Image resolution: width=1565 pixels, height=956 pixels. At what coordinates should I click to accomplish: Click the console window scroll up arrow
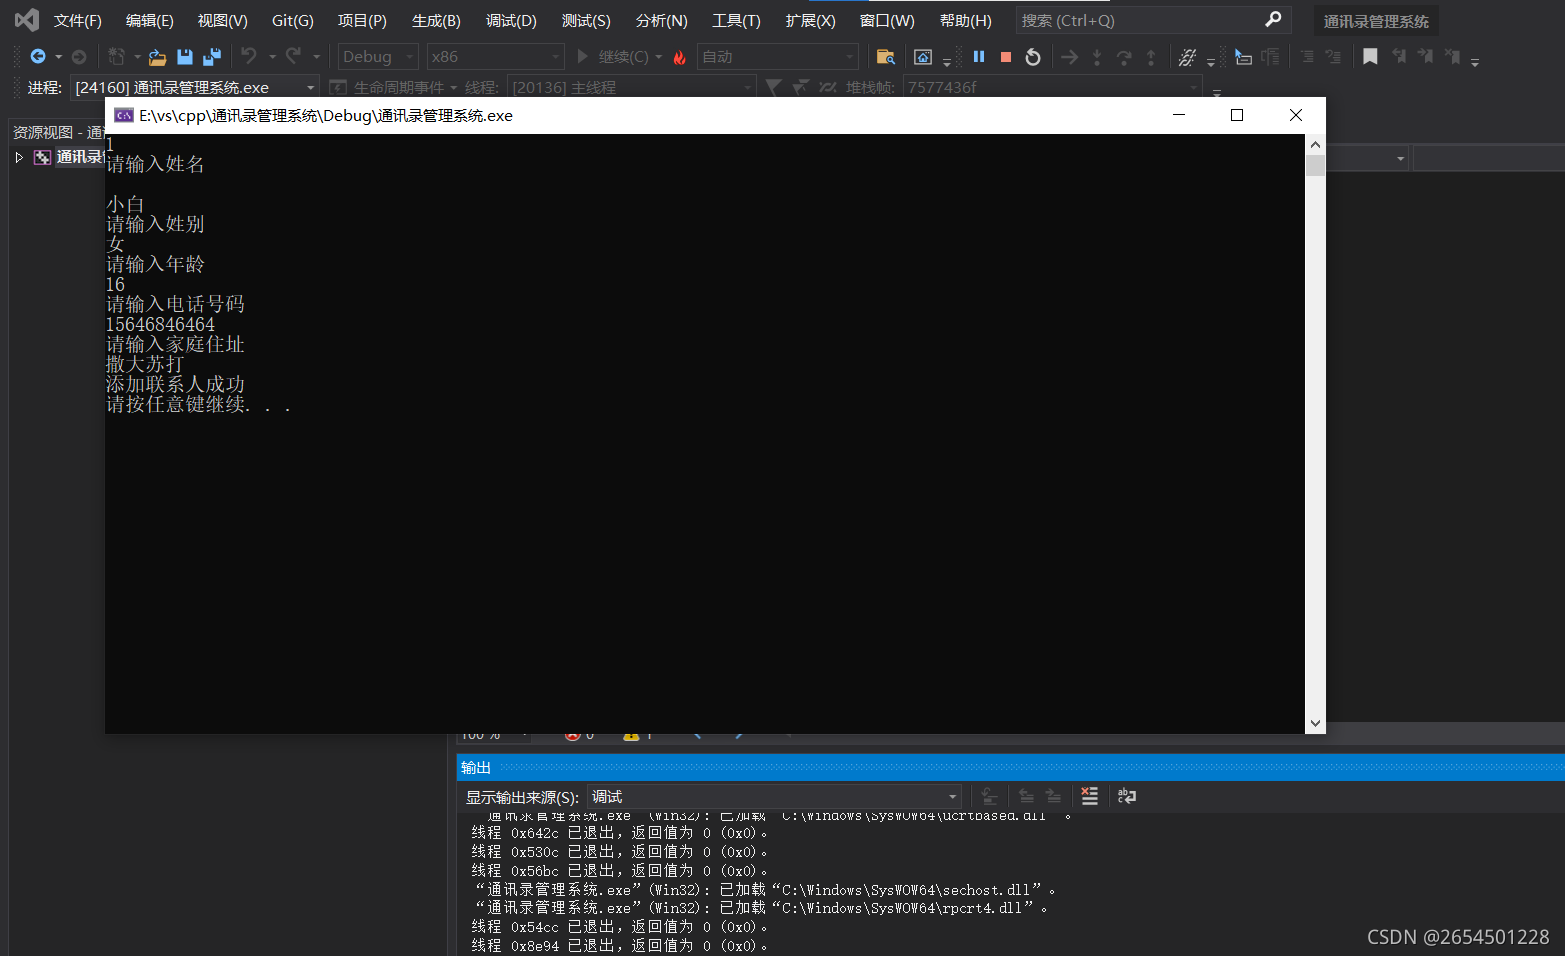[x=1316, y=145]
